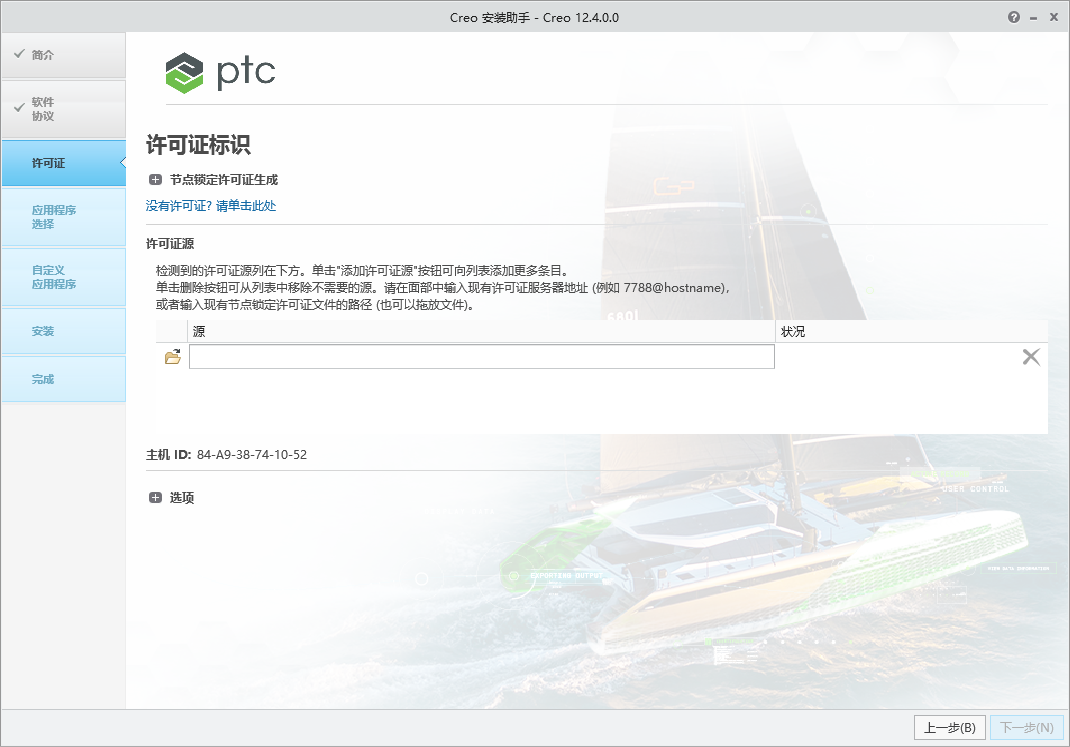Viewport: 1070px width, 747px height.
Task: Remove license source with X icon
Action: [x=1031, y=357]
